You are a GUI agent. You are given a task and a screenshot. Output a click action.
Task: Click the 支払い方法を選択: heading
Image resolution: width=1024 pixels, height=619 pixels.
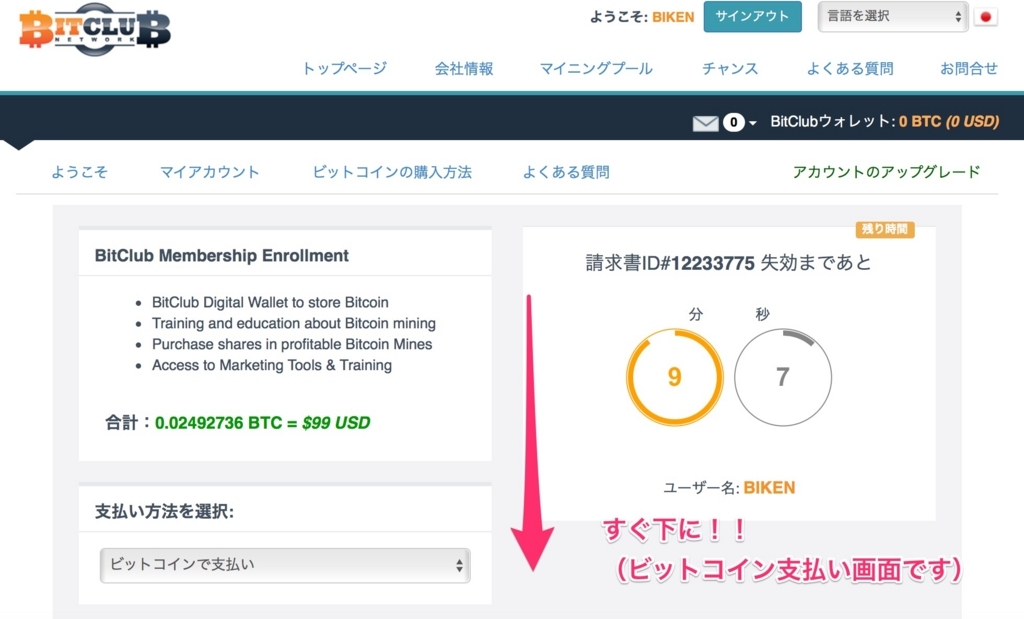coord(164,511)
